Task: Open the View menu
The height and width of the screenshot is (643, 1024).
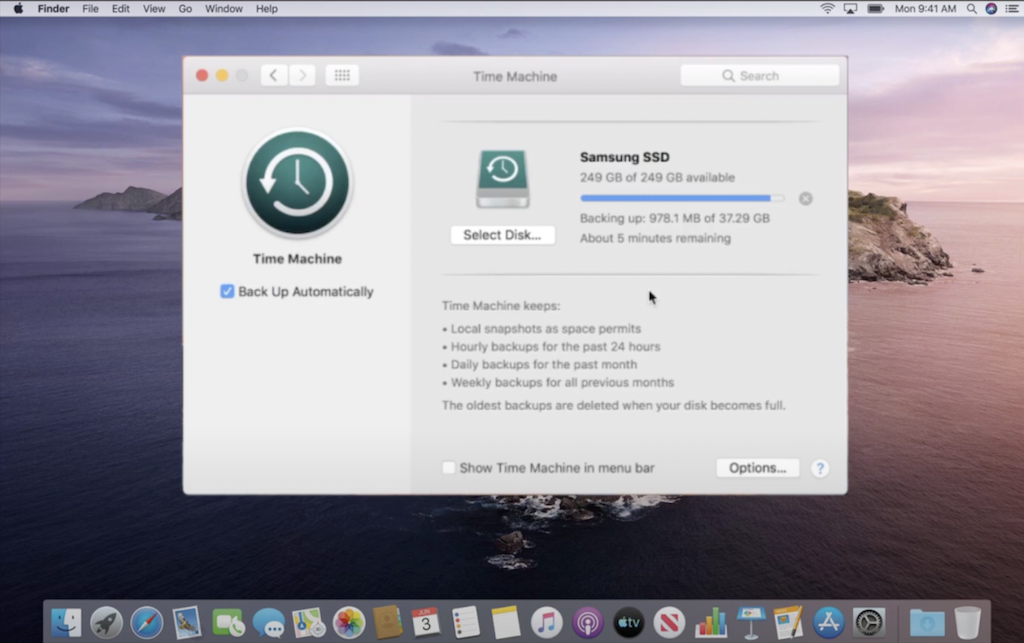Action: point(154,8)
